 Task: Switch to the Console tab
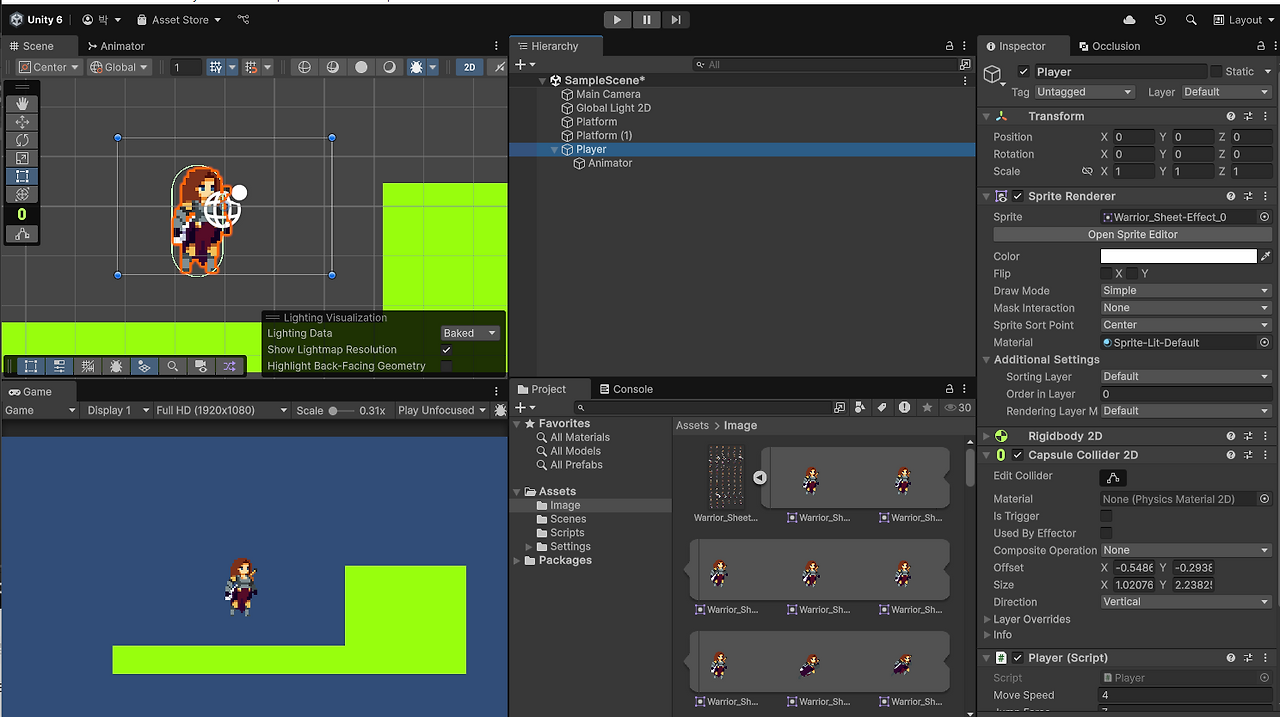(x=625, y=390)
